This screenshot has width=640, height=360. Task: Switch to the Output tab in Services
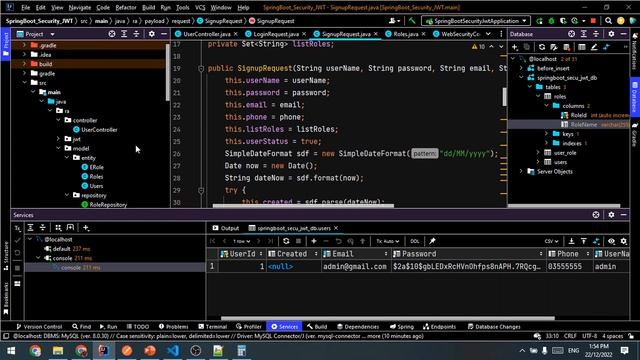226,228
